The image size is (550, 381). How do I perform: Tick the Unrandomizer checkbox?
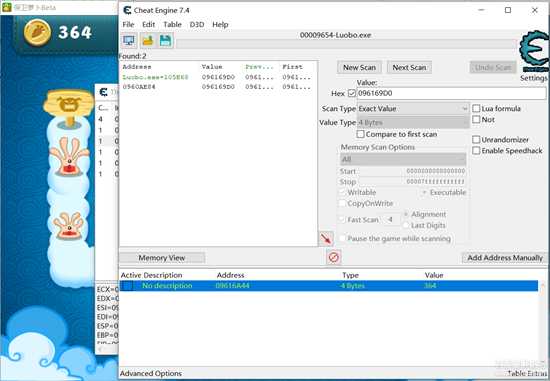tap(476, 140)
